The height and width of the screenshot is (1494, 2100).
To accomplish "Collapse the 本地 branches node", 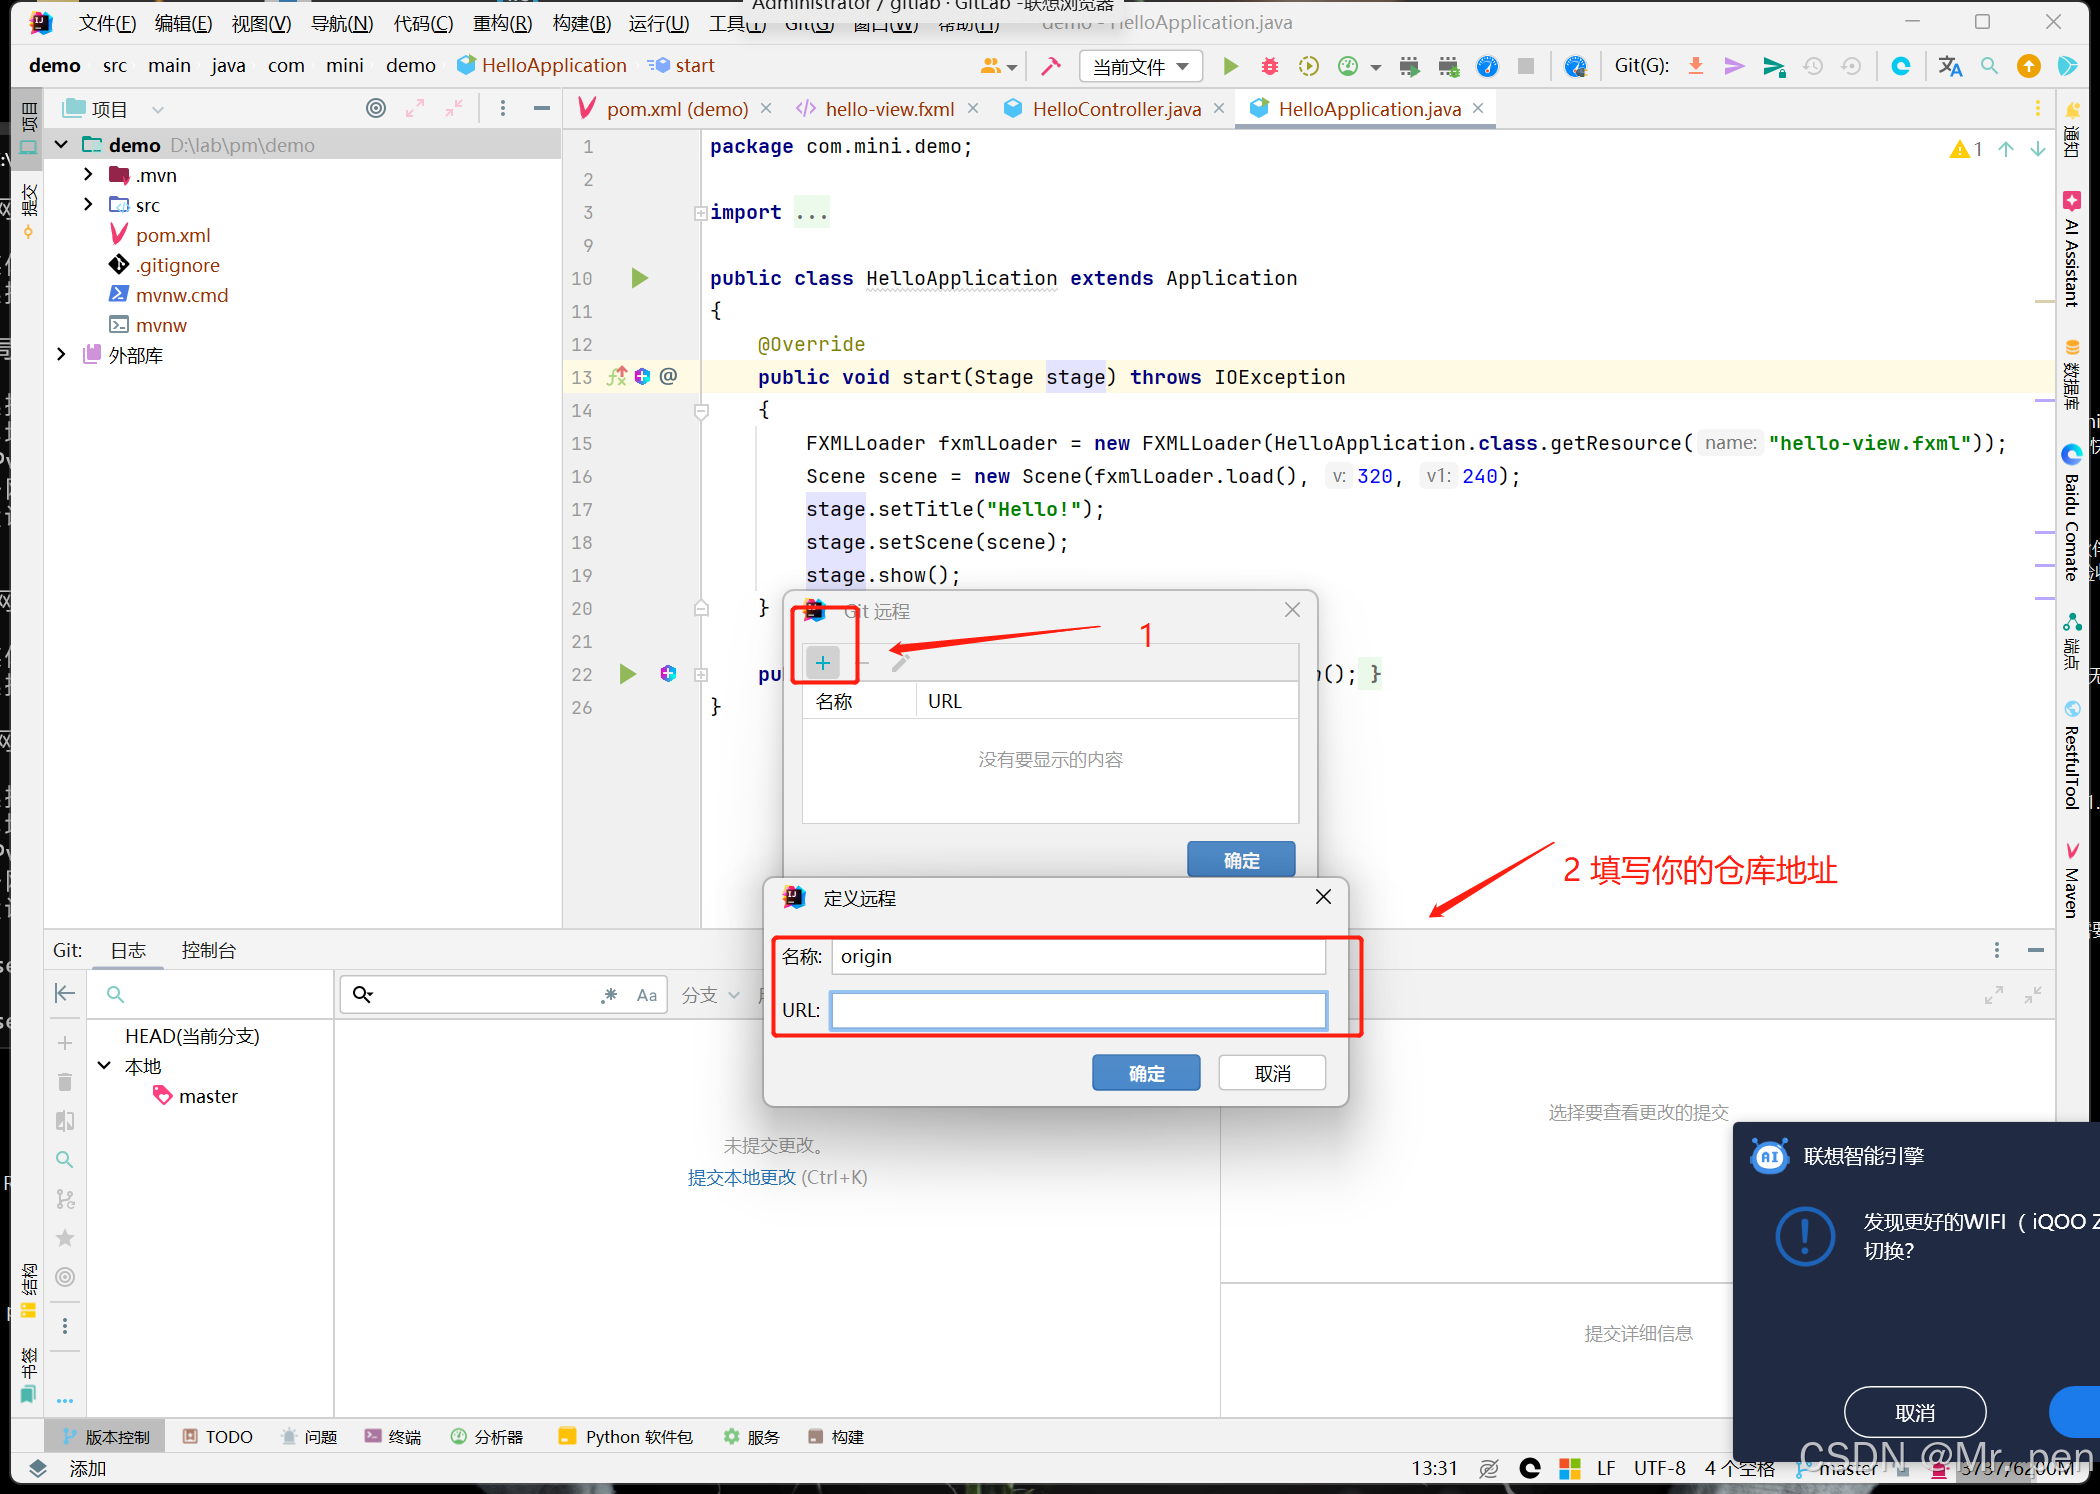I will 104,1066.
